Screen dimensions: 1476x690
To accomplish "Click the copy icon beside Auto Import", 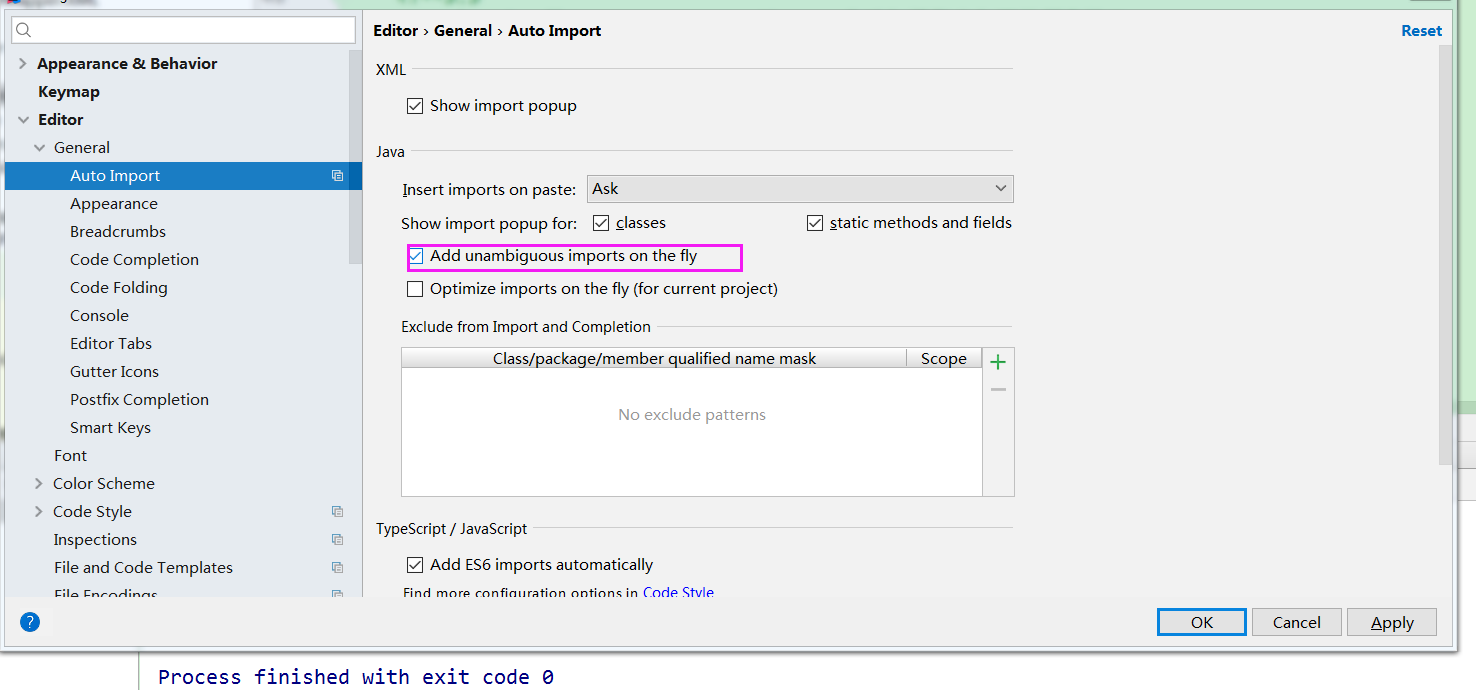I will pyautogui.click(x=338, y=176).
